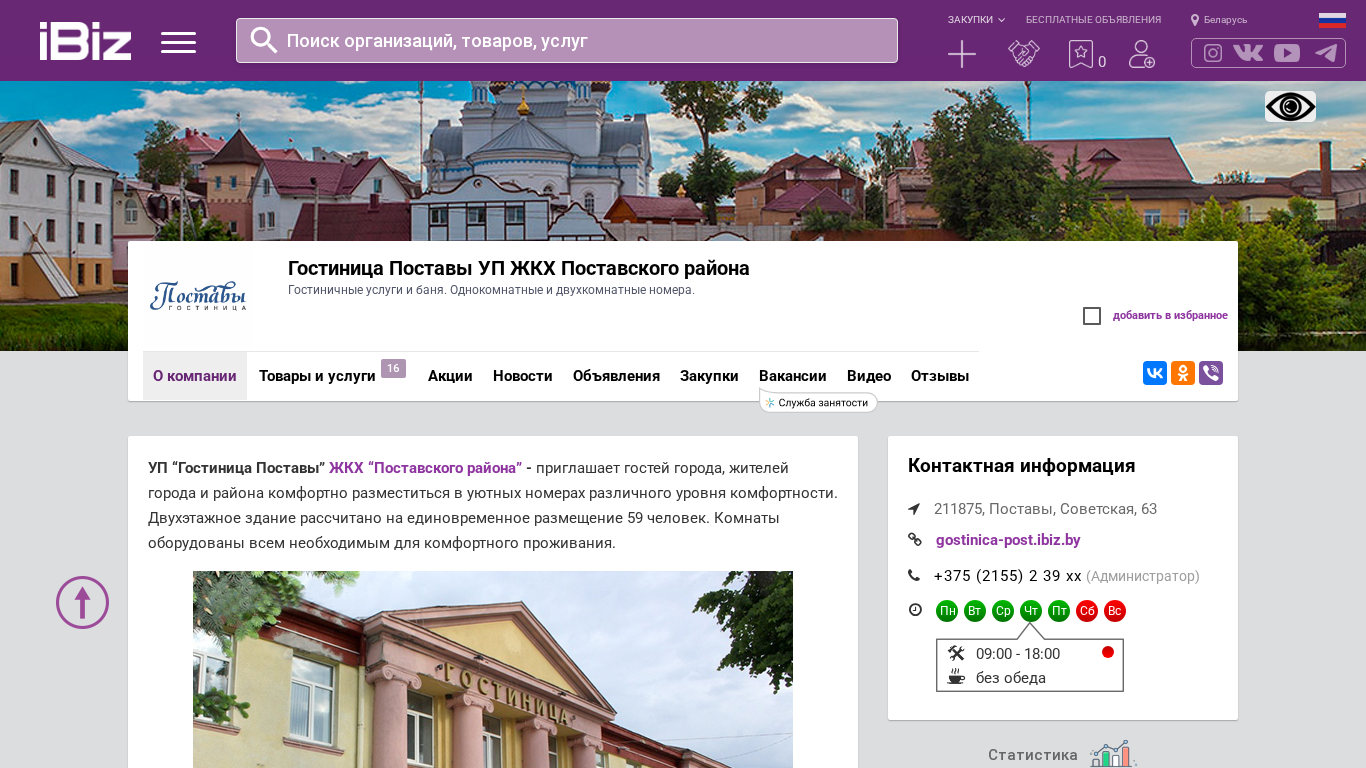The image size is (1366, 768).
Task: Open the Акции tab
Action: pyautogui.click(x=450, y=376)
